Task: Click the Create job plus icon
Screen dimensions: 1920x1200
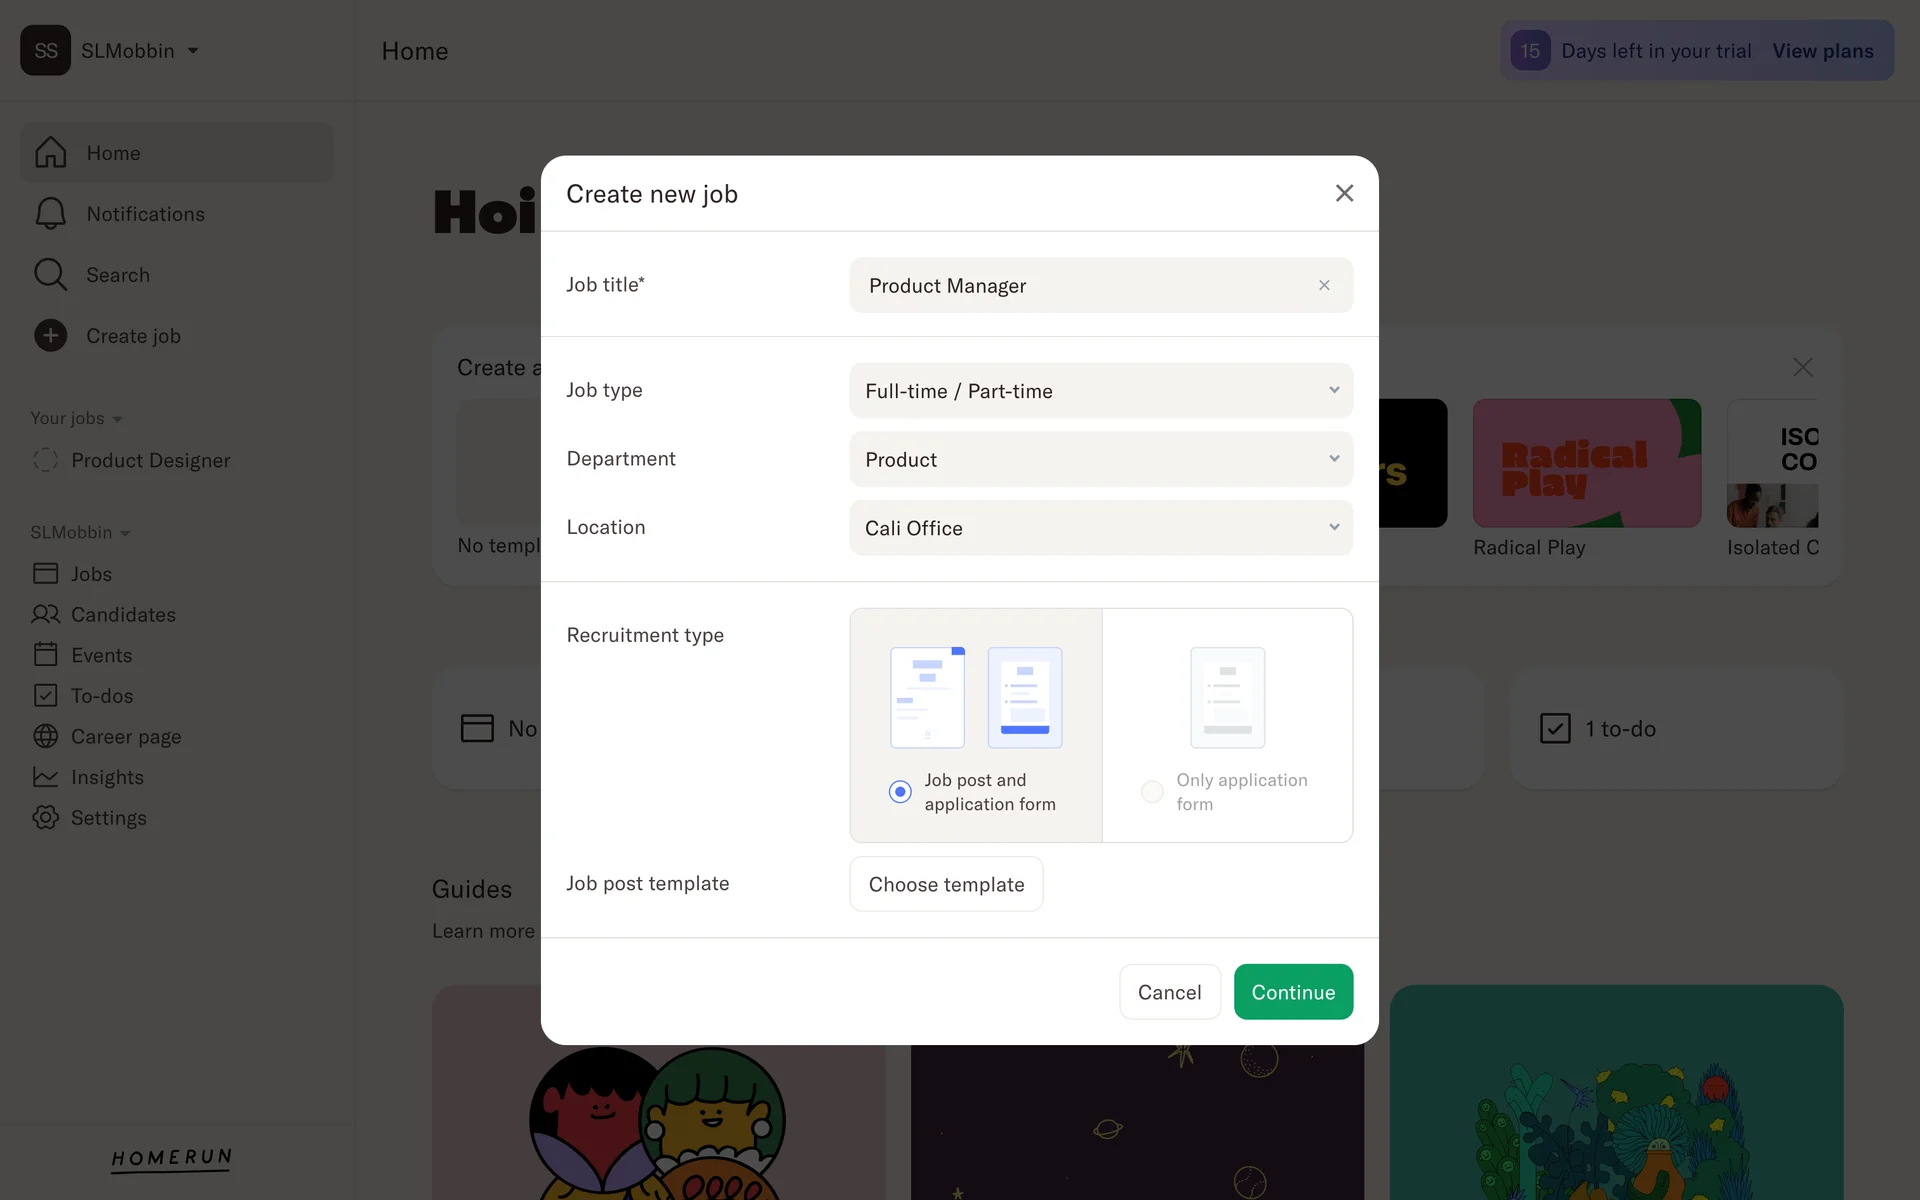Action: click(50, 335)
